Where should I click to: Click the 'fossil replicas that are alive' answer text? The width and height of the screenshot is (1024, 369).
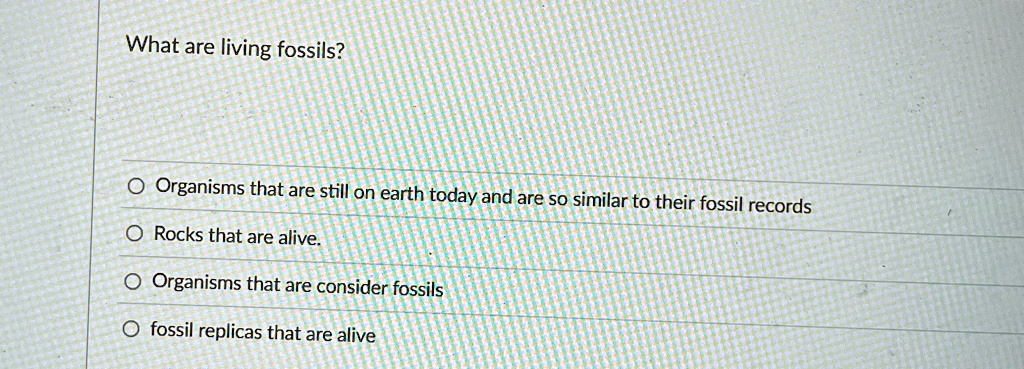click(x=263, y=333)
